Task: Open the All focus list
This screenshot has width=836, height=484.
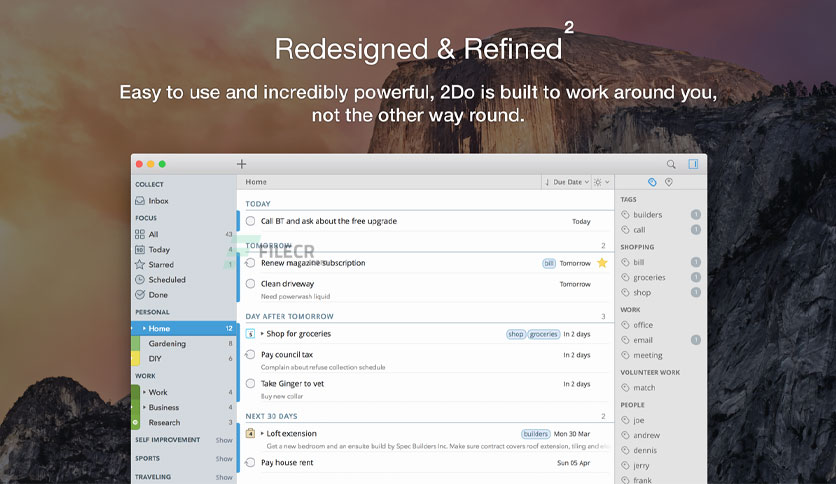Action: pos(183,234)
